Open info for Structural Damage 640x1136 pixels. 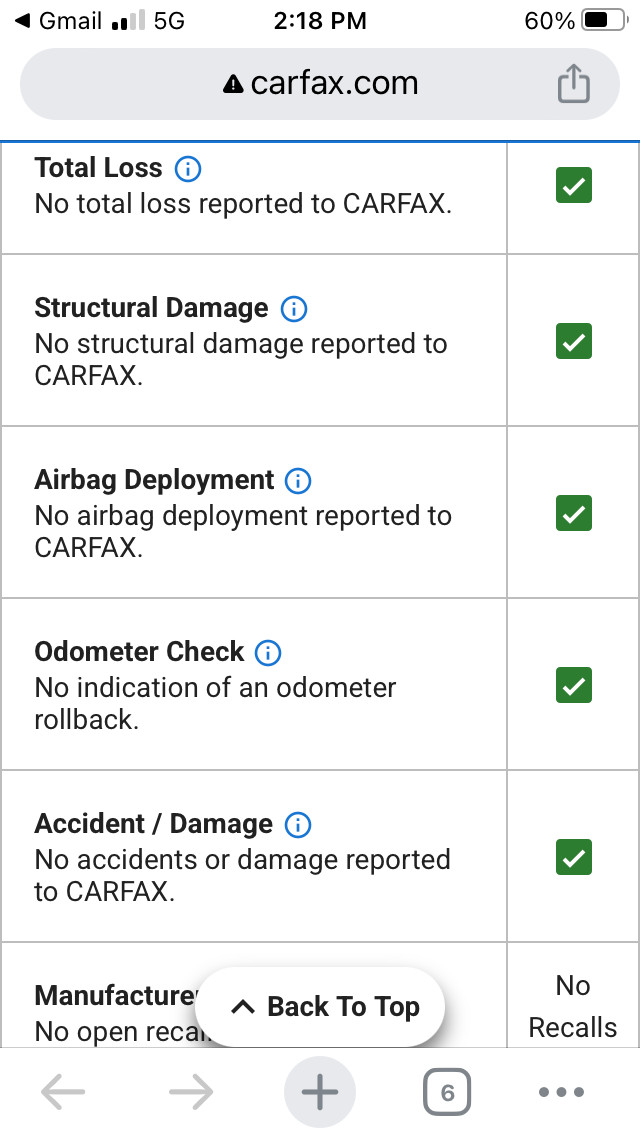[x=294, y=309]
